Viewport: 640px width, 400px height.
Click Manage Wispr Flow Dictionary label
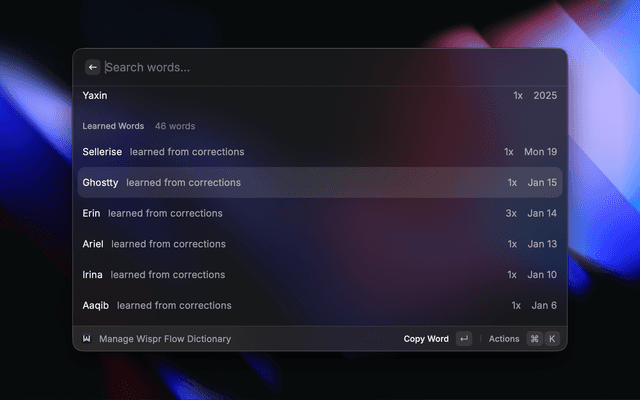165,339
